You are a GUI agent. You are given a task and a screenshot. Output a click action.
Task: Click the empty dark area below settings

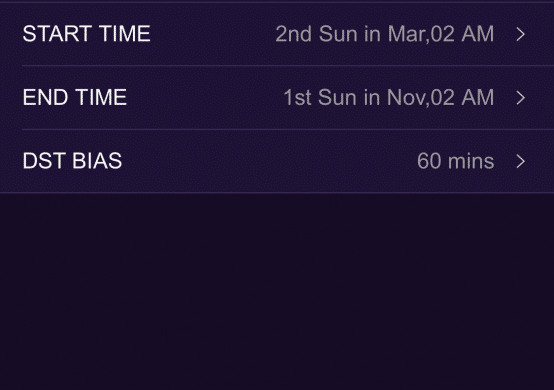277,291
